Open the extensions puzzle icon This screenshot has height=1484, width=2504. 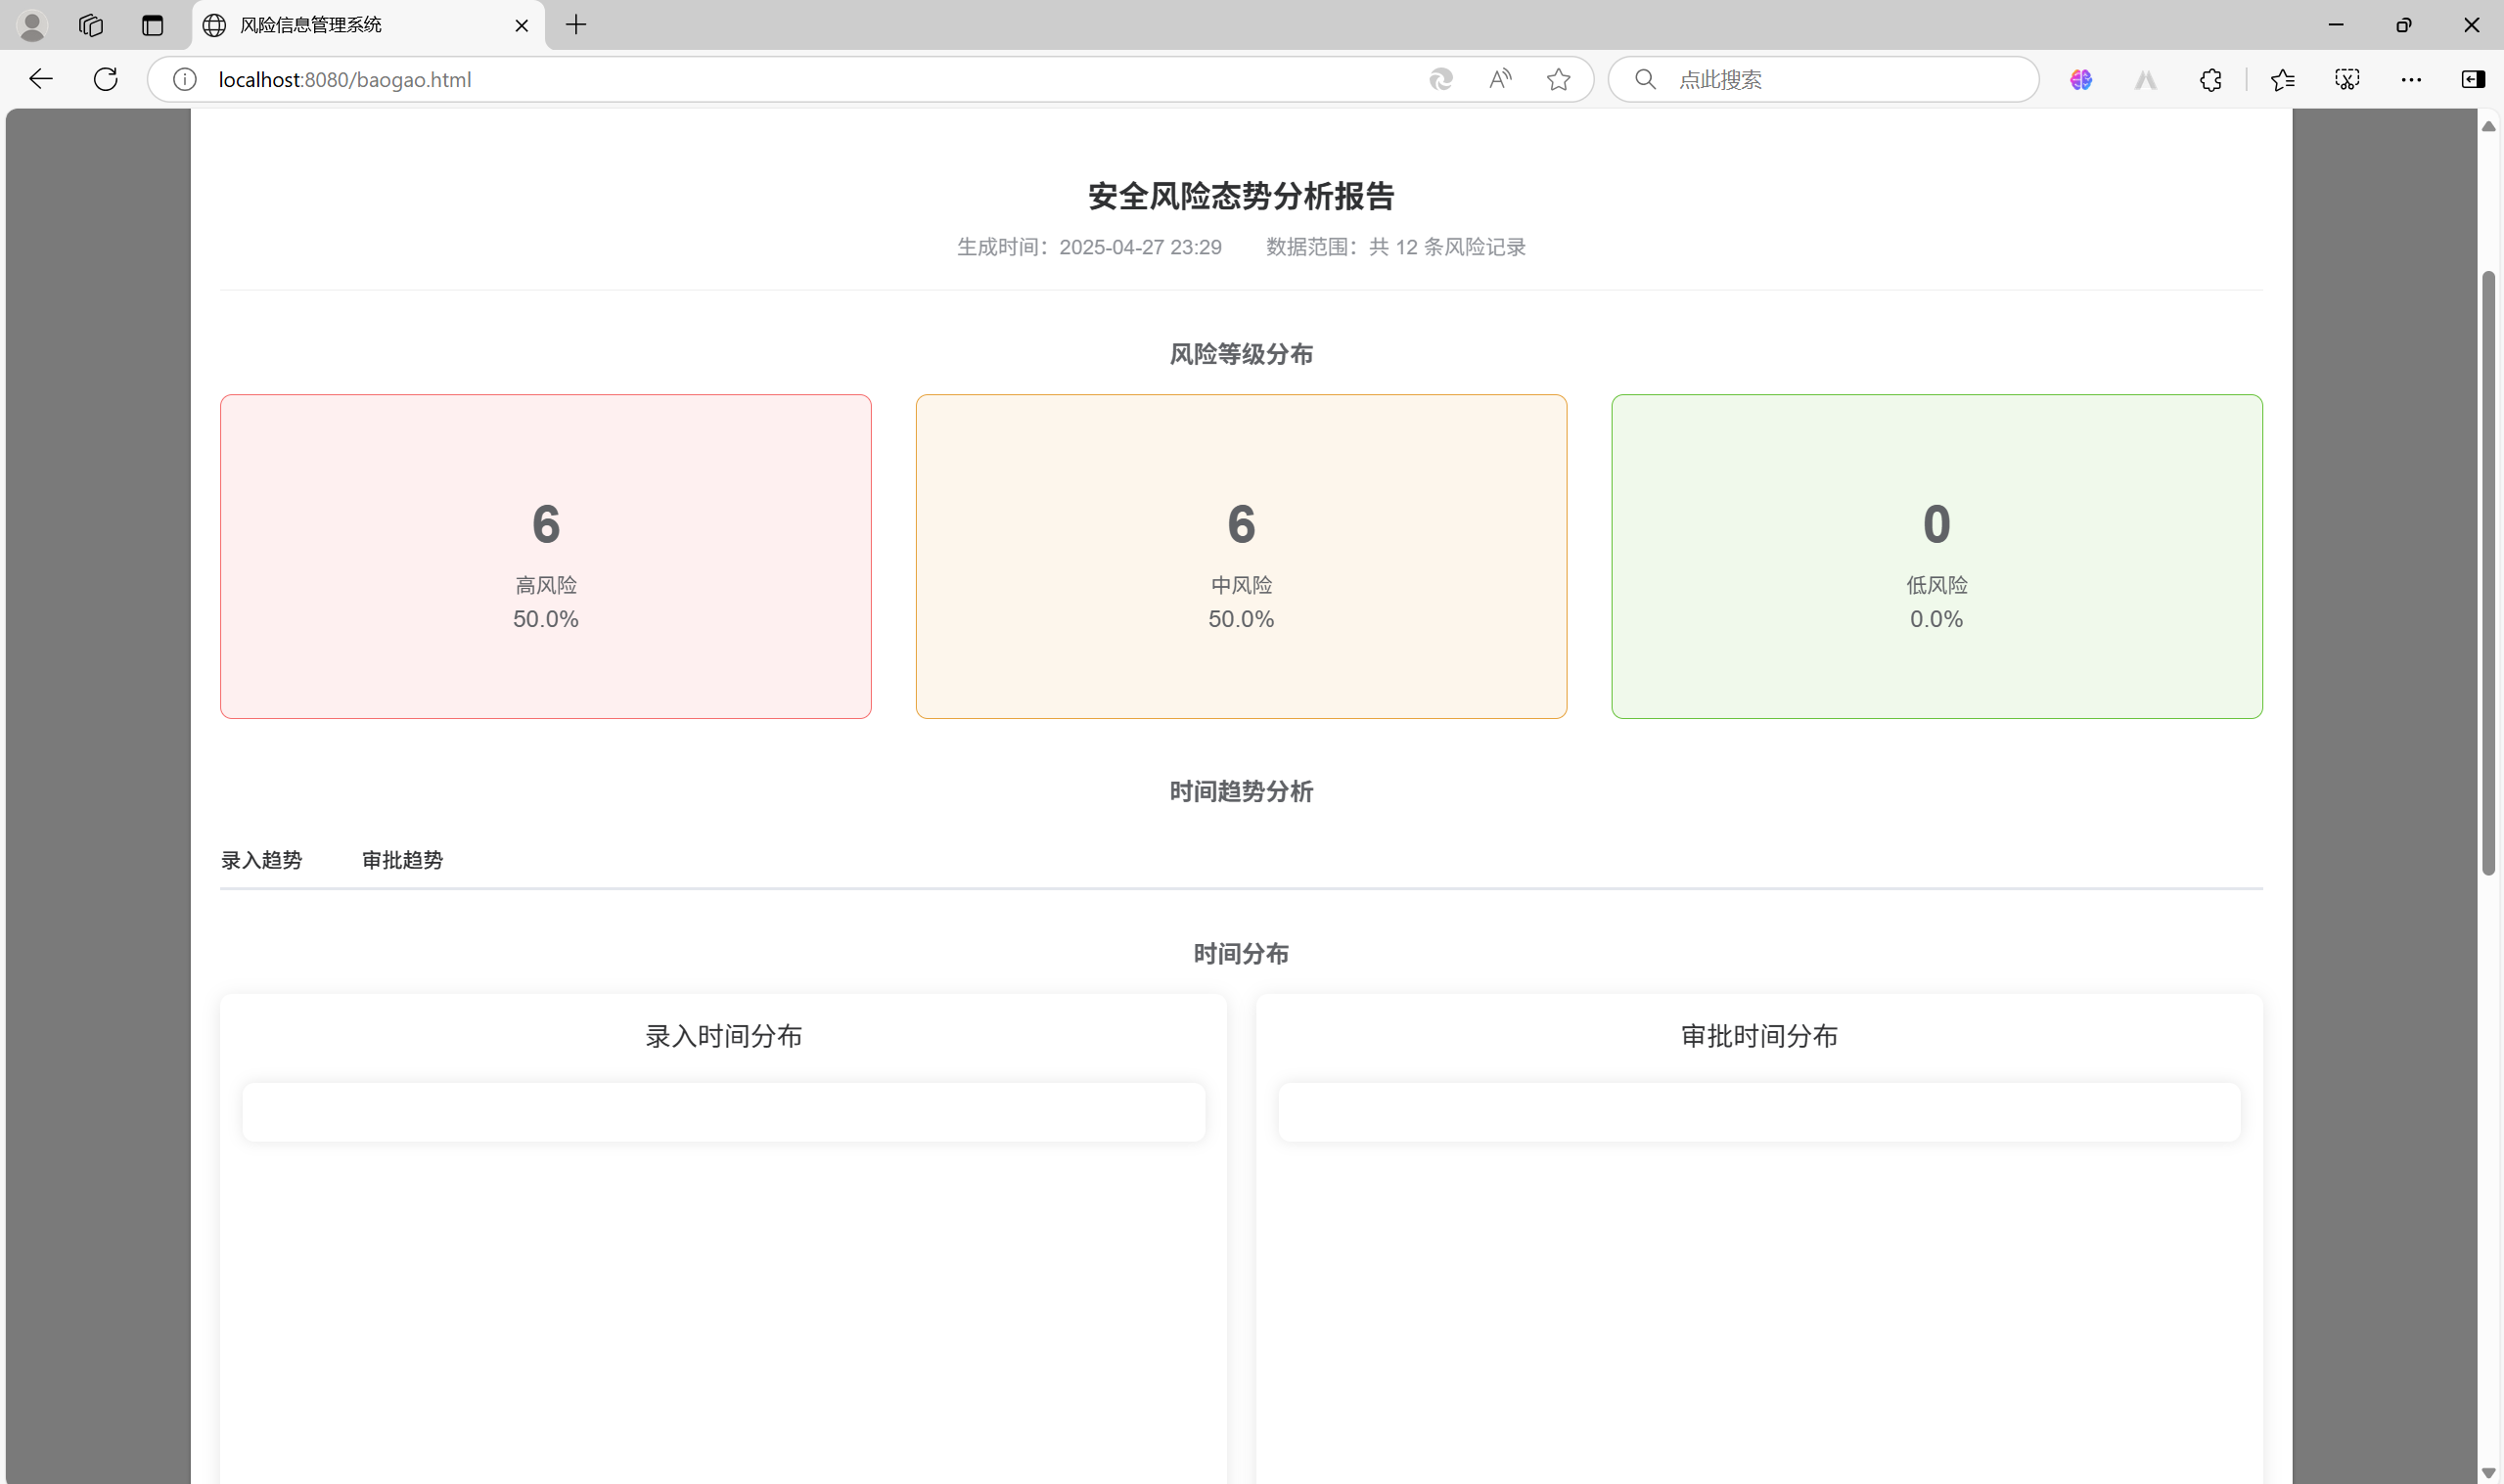[x=2210, y=79]
